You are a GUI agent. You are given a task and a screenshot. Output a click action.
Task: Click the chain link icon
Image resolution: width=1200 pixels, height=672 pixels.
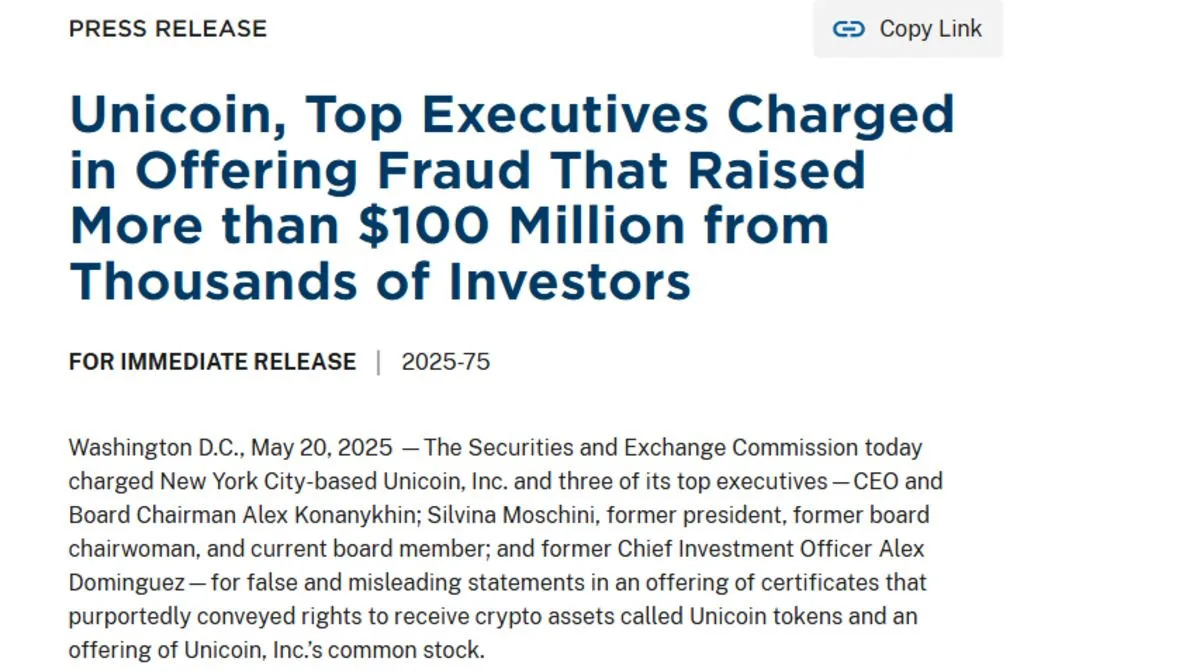click(848, 29)
